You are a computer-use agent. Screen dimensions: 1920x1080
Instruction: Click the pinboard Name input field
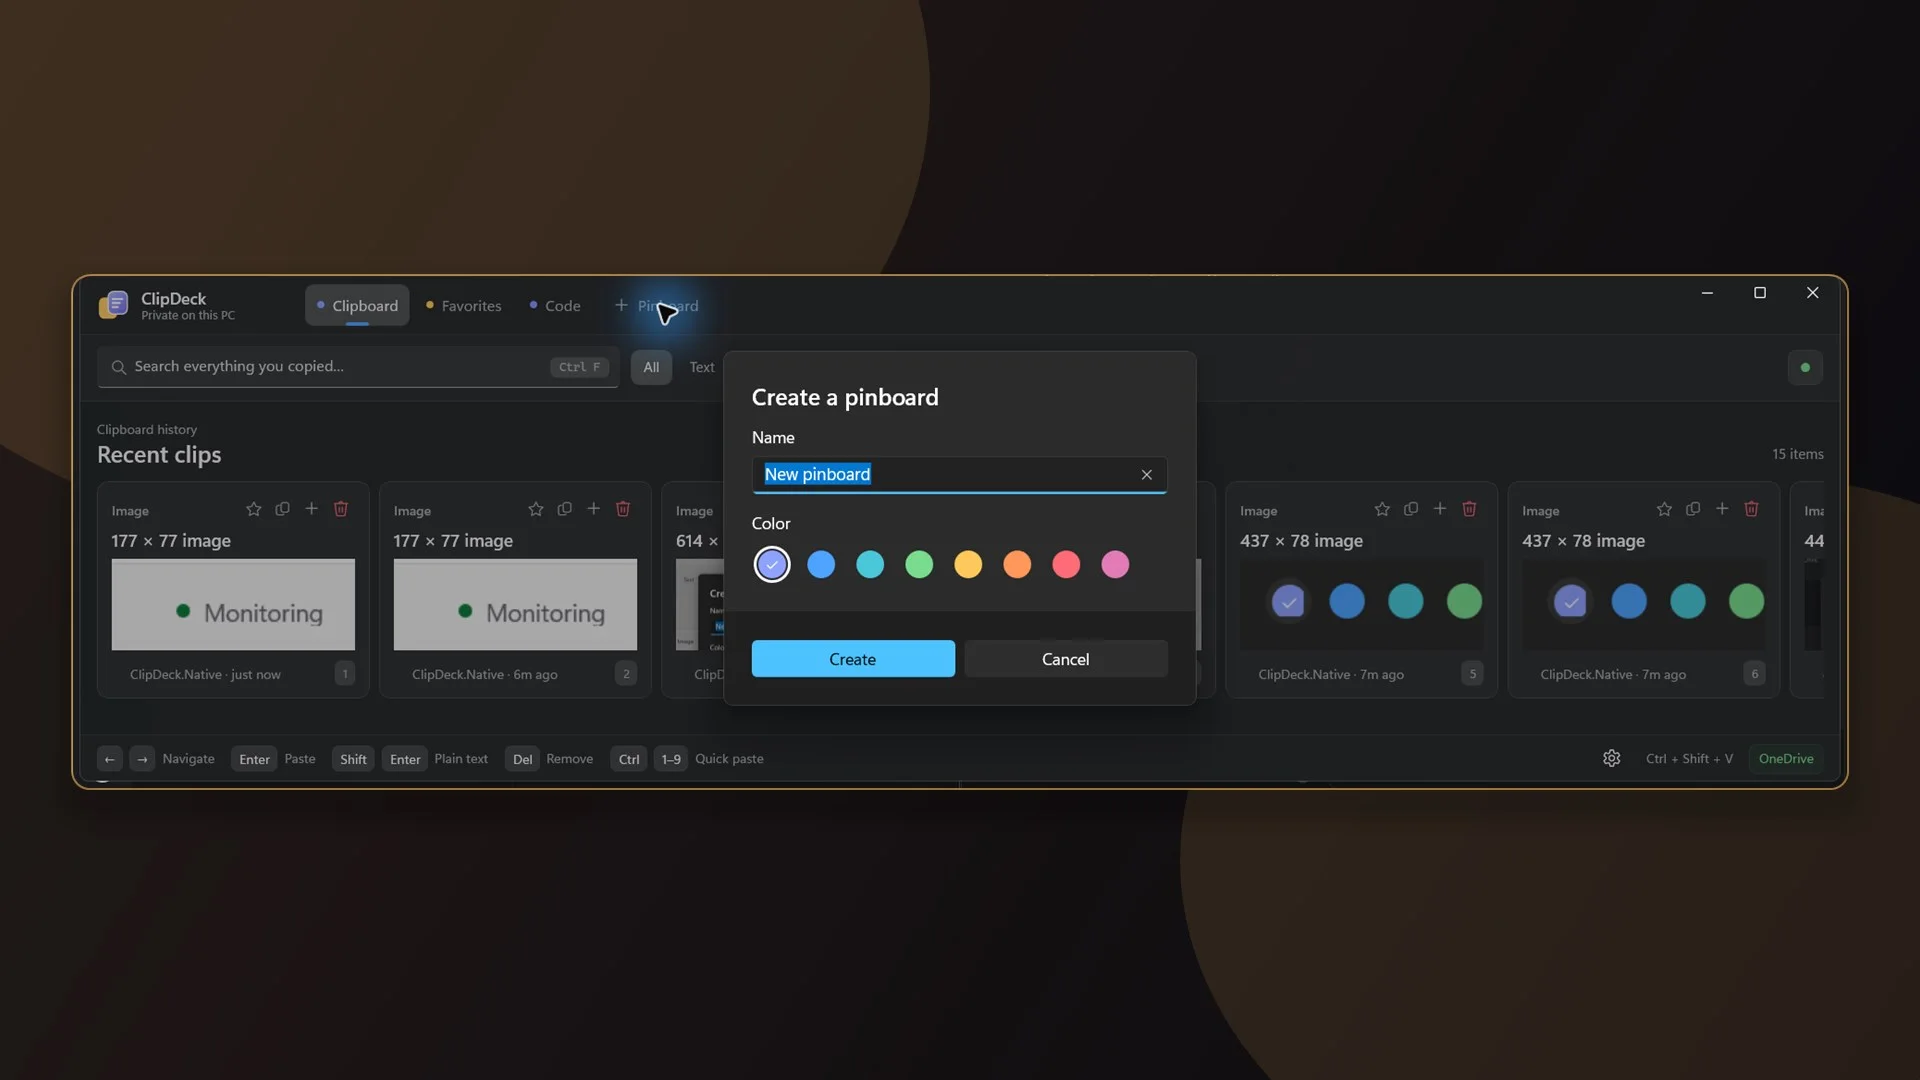click(960, 475)
